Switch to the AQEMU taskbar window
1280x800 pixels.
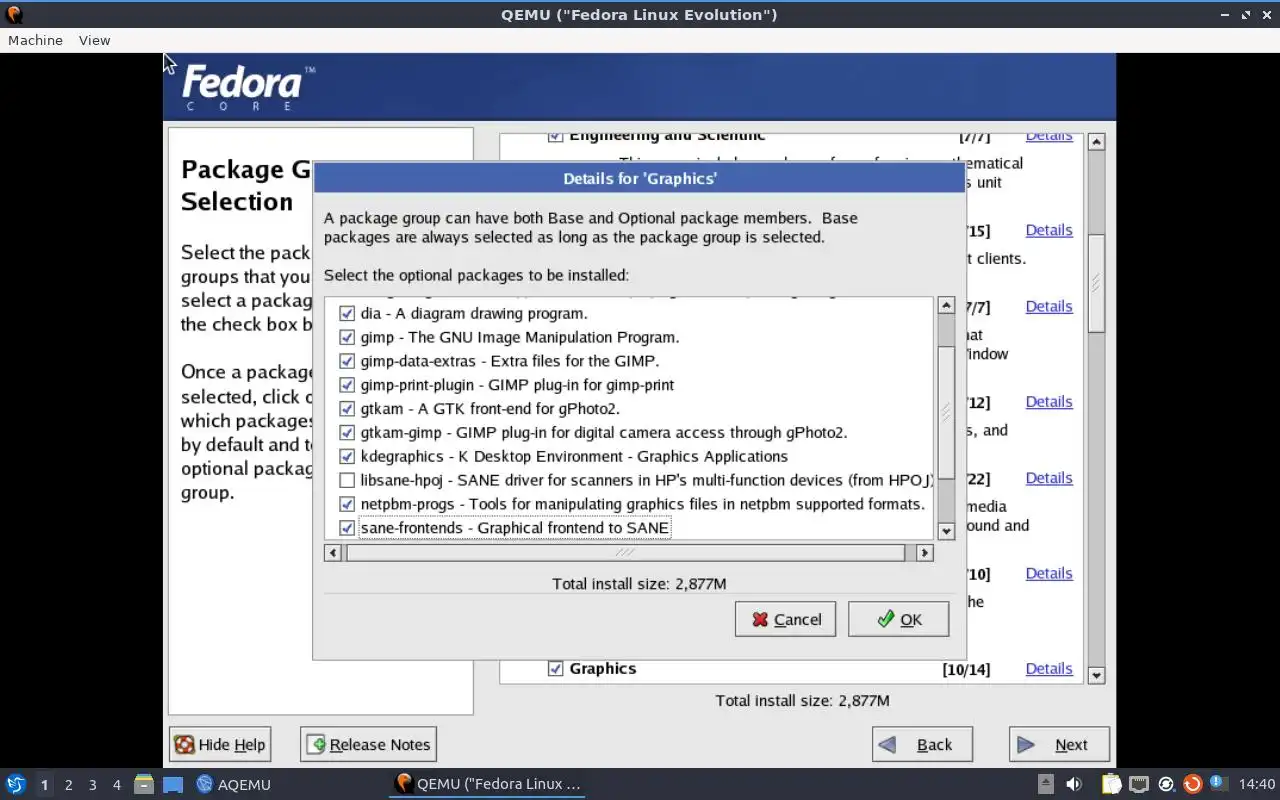coord(234,784)
